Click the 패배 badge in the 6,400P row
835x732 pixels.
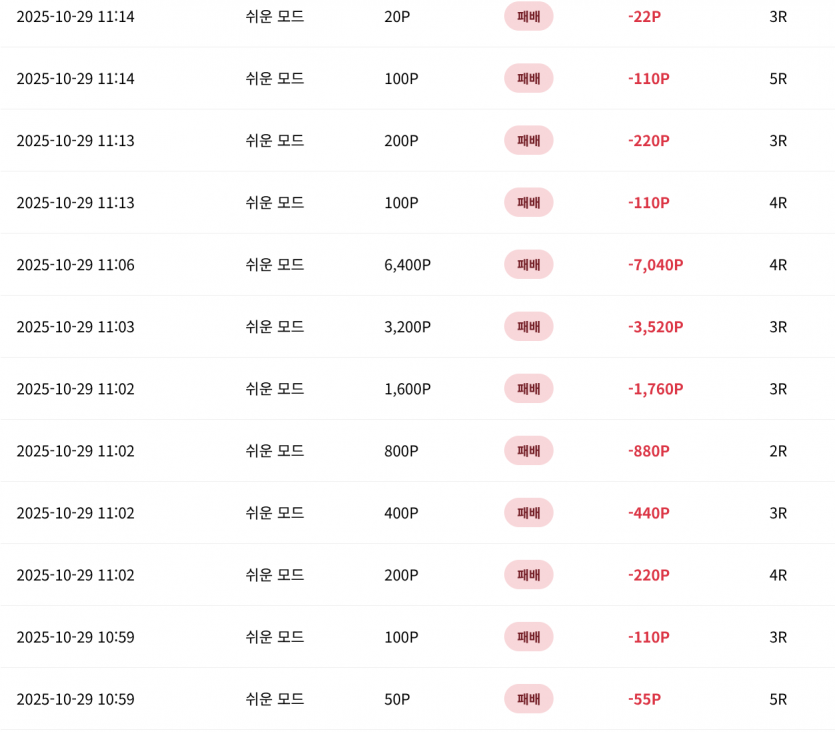pos(528,265)
